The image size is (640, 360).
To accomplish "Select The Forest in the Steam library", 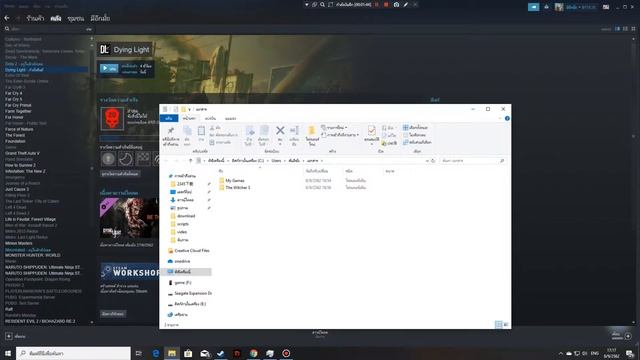I will 15,135.
